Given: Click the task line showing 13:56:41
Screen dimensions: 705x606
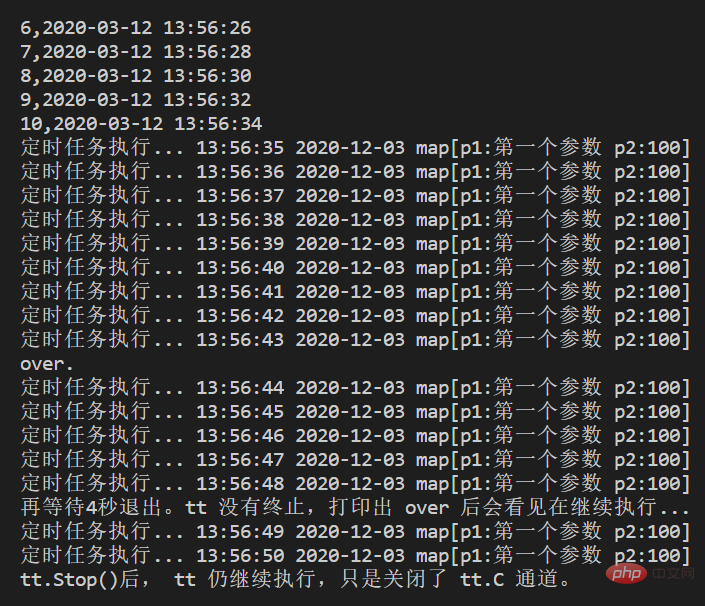Looking at the screenshot, I should [x=355, y=292].
